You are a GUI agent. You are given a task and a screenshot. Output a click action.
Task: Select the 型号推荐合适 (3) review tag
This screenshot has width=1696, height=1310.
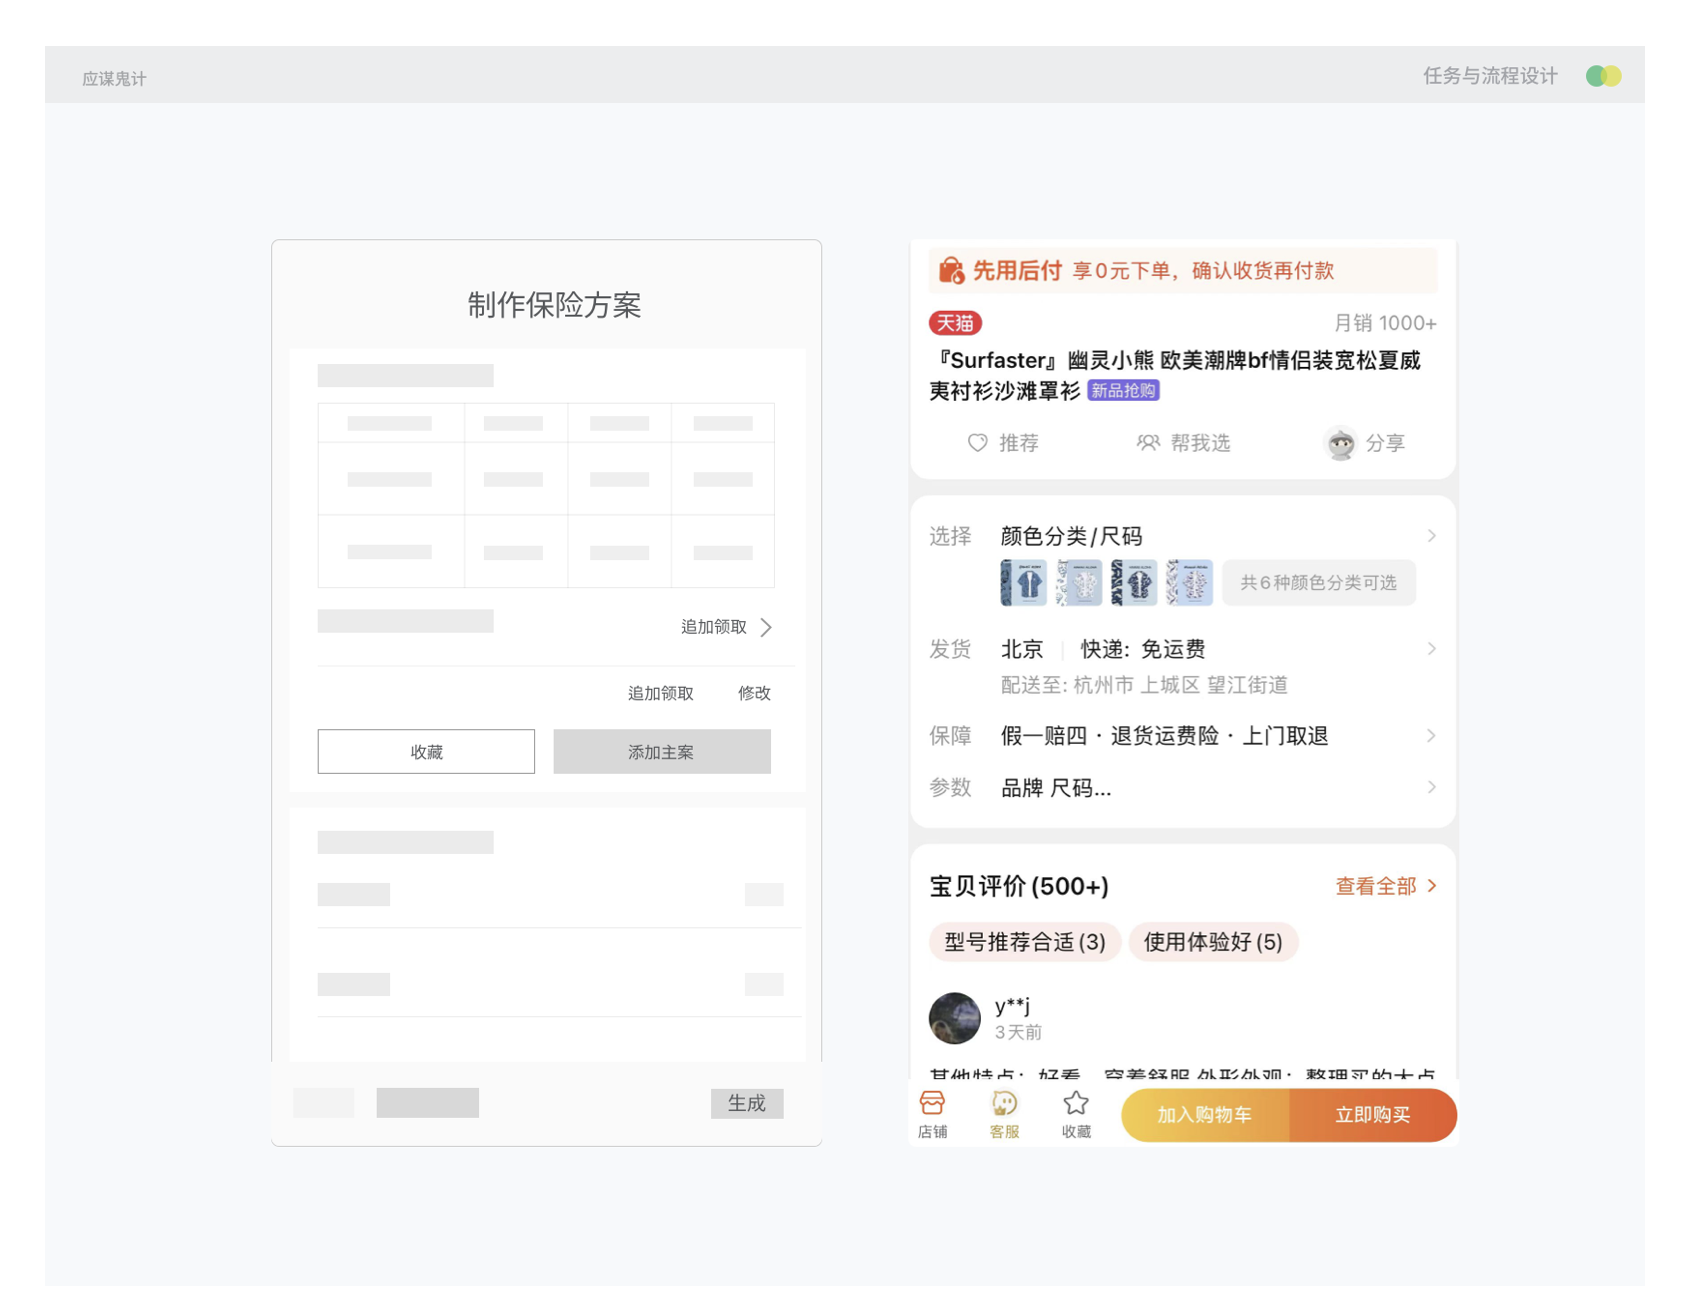(1024, 942)
